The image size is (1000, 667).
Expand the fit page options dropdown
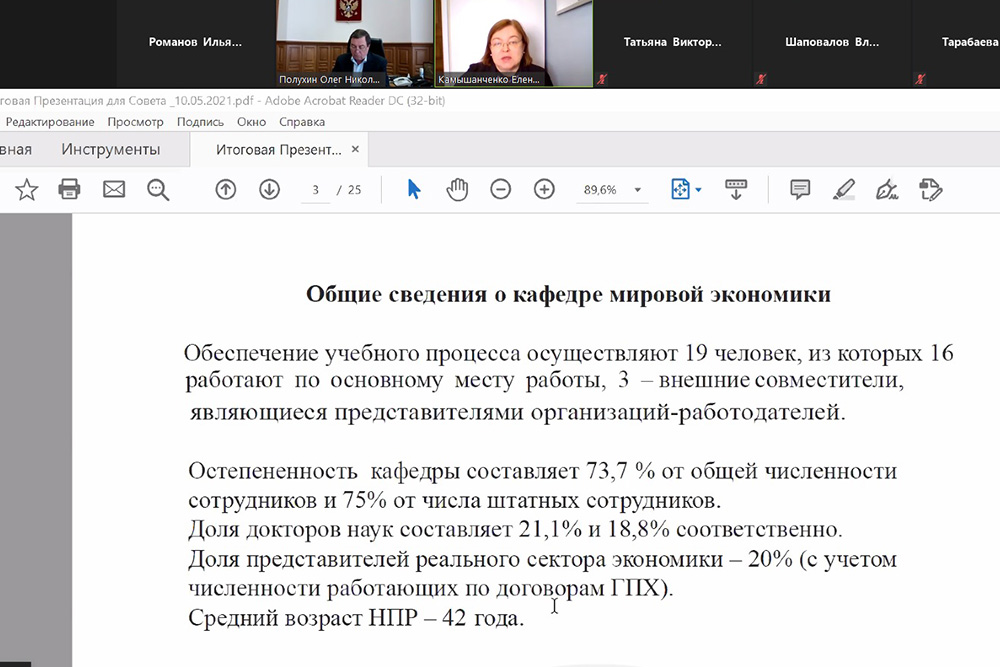tap(698, 190)
